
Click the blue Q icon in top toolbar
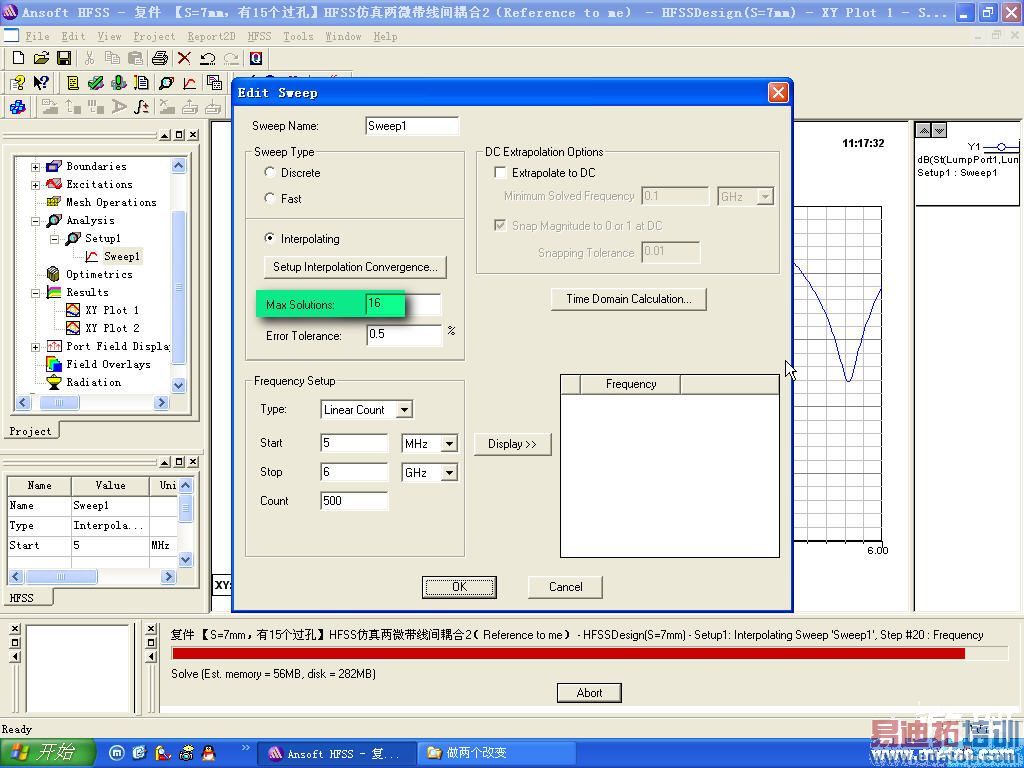click(x=256, y=58)
